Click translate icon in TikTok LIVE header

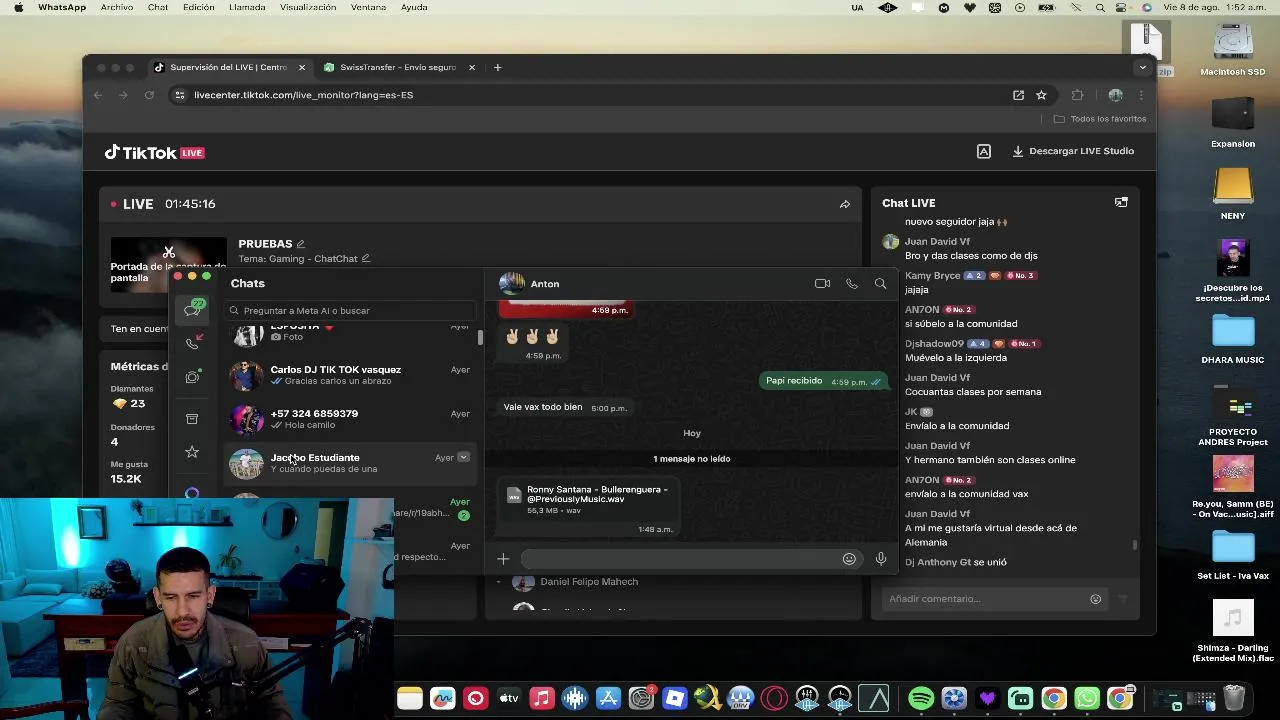click(x=984, y=151)
